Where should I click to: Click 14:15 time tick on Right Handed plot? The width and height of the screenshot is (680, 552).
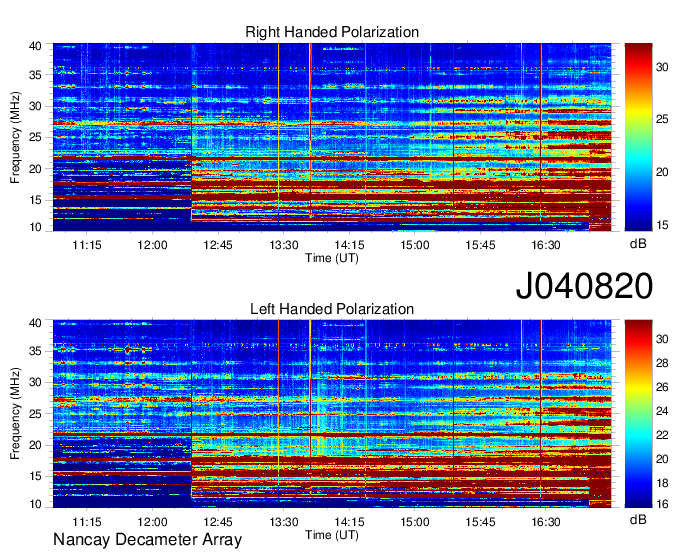pyautogui.click(x=349, y=245)
